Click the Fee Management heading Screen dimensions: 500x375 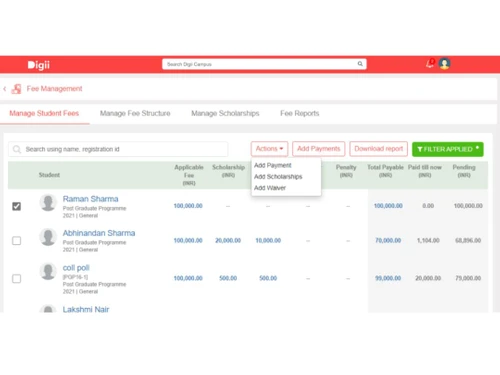[54, 89]
